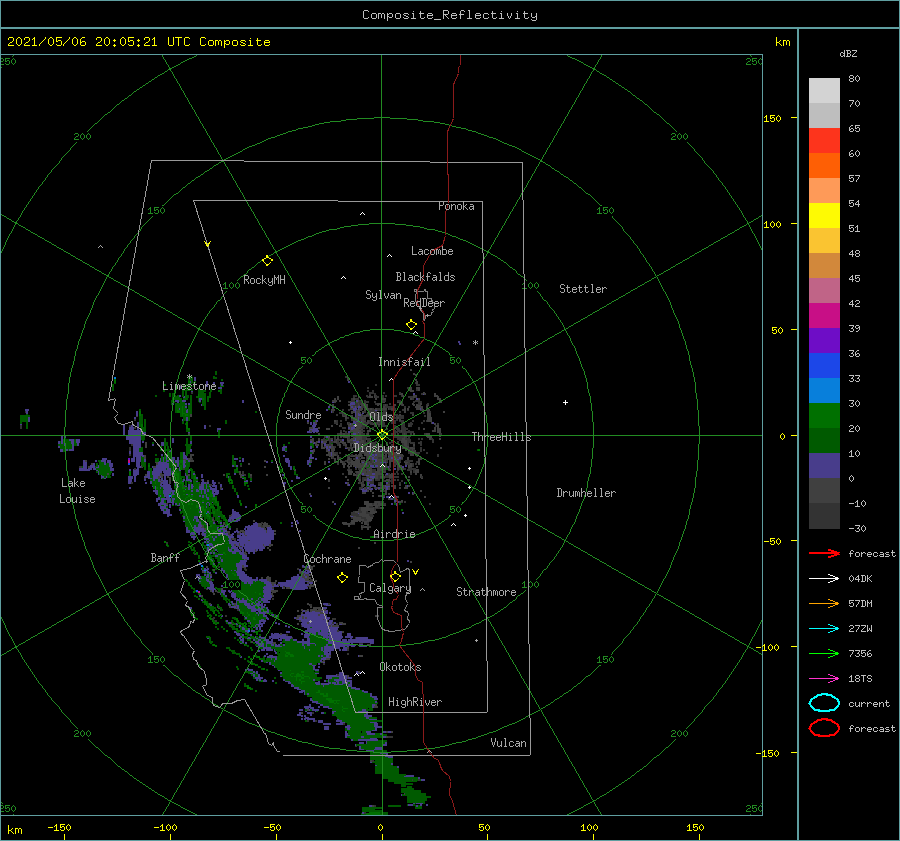
Task: Click the Sylvan label
Action: click(x=383, y=295)
